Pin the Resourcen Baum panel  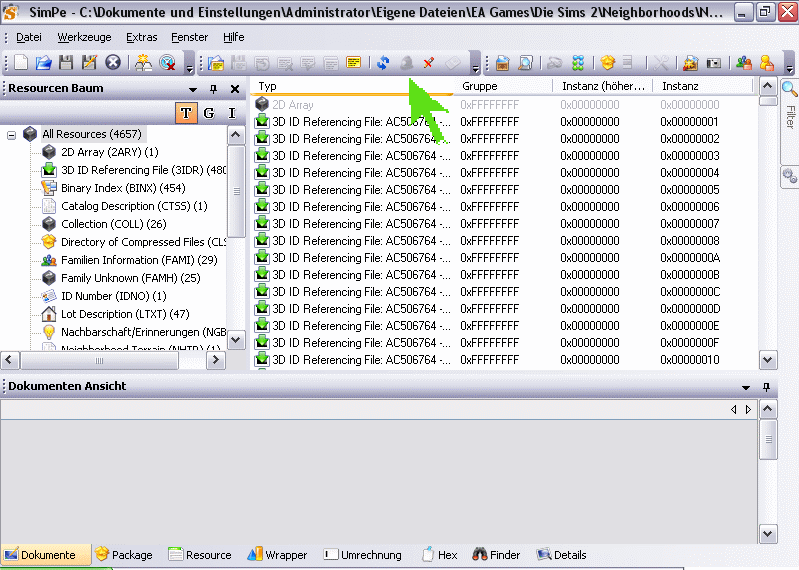[214, 89]
